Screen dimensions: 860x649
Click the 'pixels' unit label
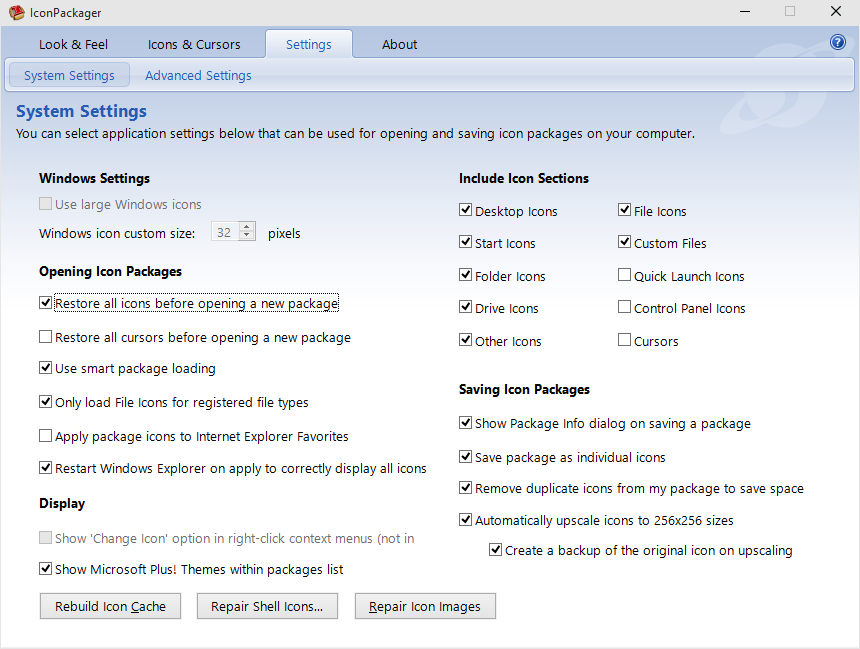pos(284,234)
